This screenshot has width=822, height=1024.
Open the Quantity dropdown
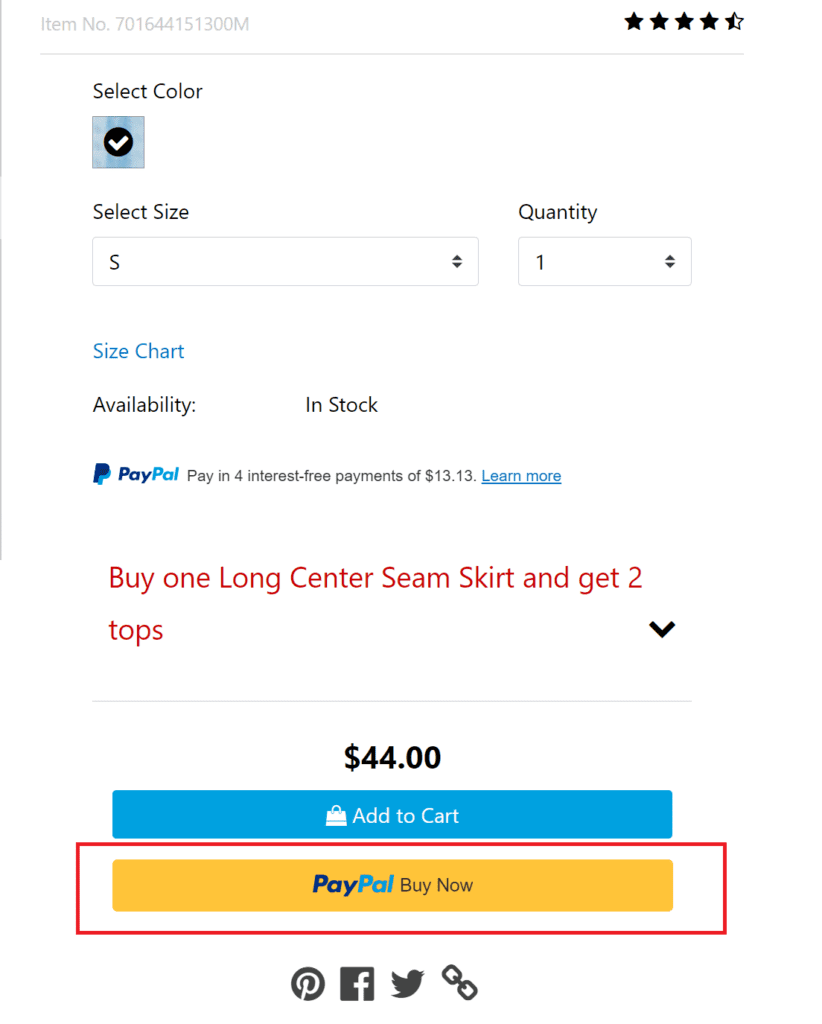(x=604, y=262)
